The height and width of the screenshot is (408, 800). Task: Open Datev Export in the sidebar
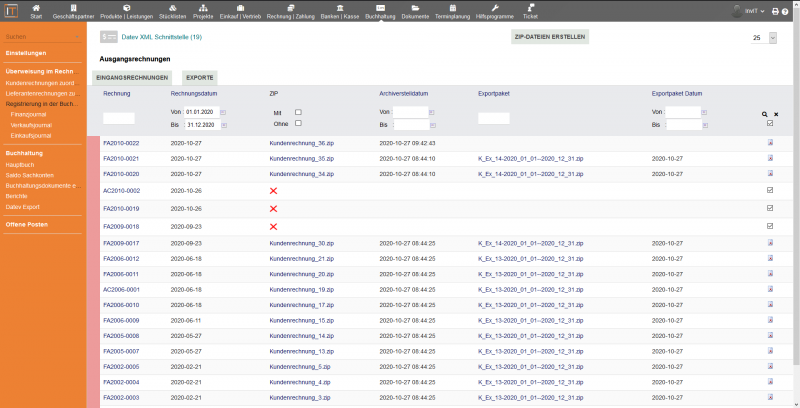(22, 207)
